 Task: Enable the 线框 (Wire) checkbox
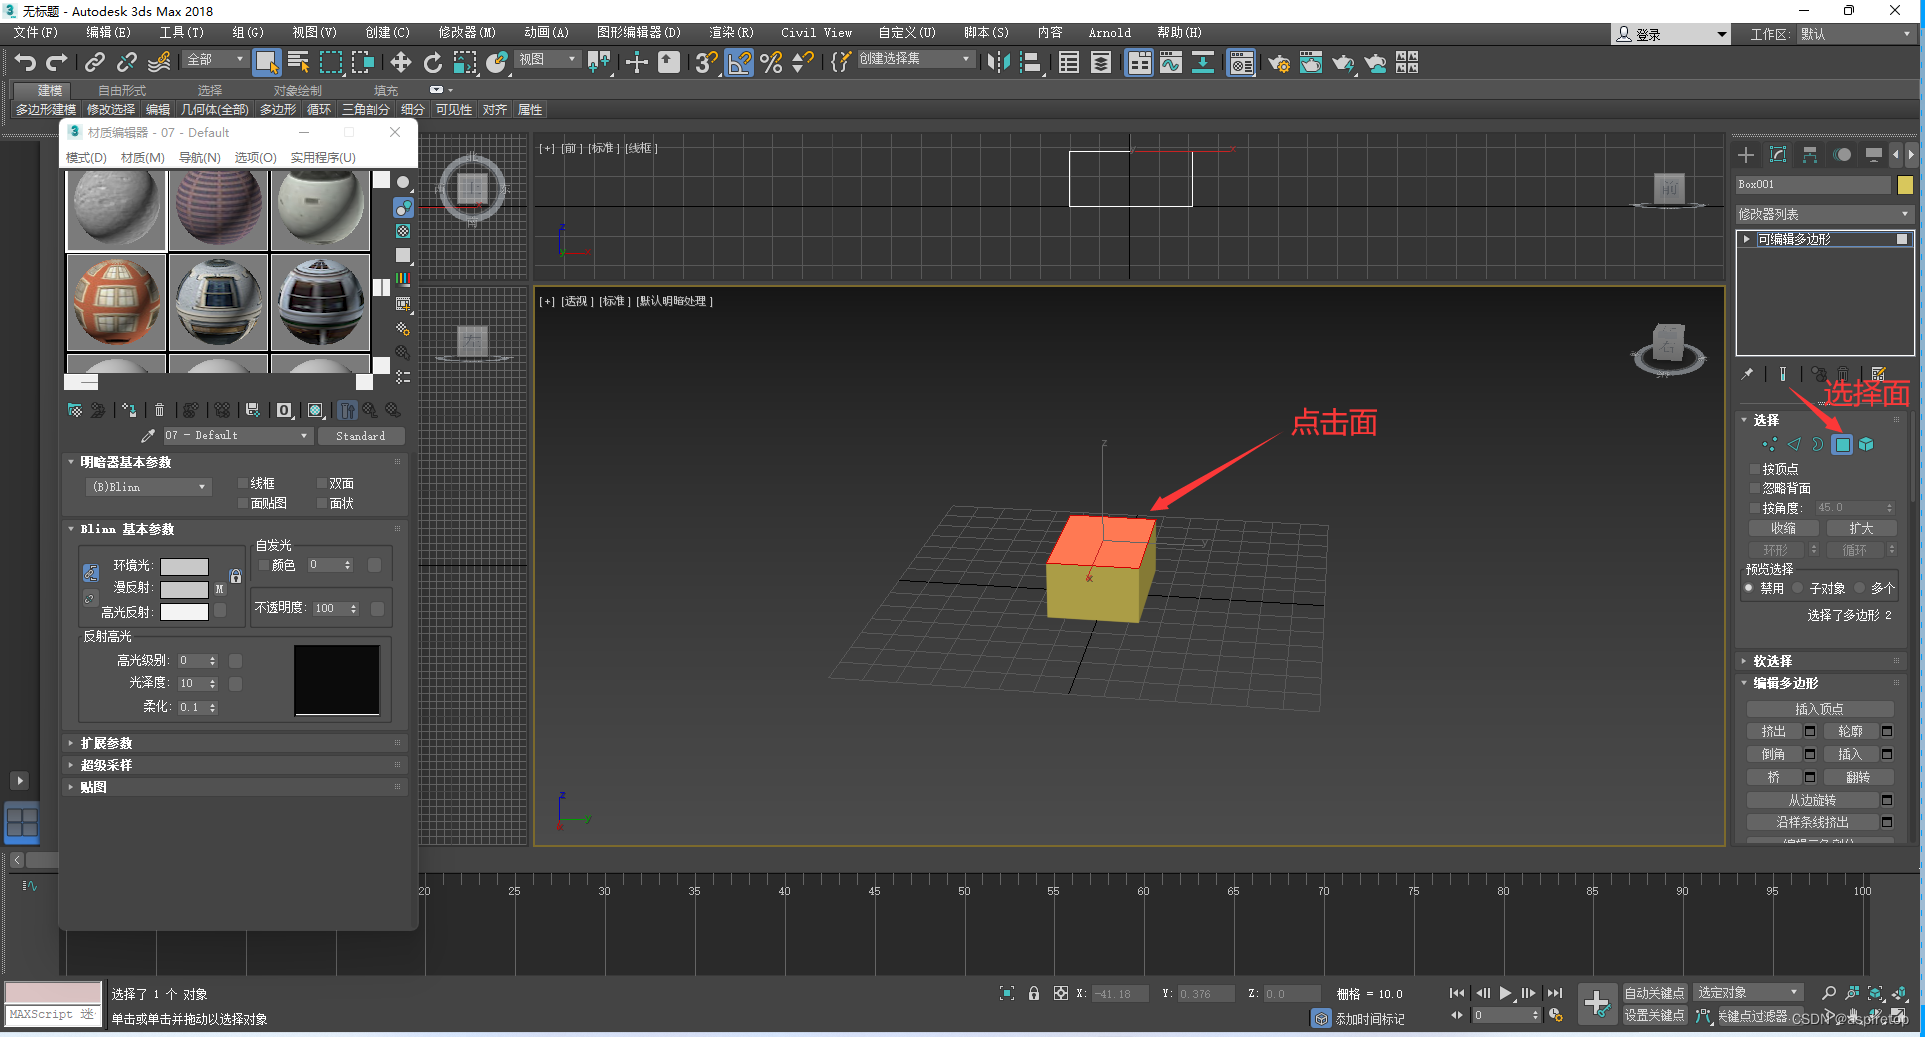coord(243,483)
